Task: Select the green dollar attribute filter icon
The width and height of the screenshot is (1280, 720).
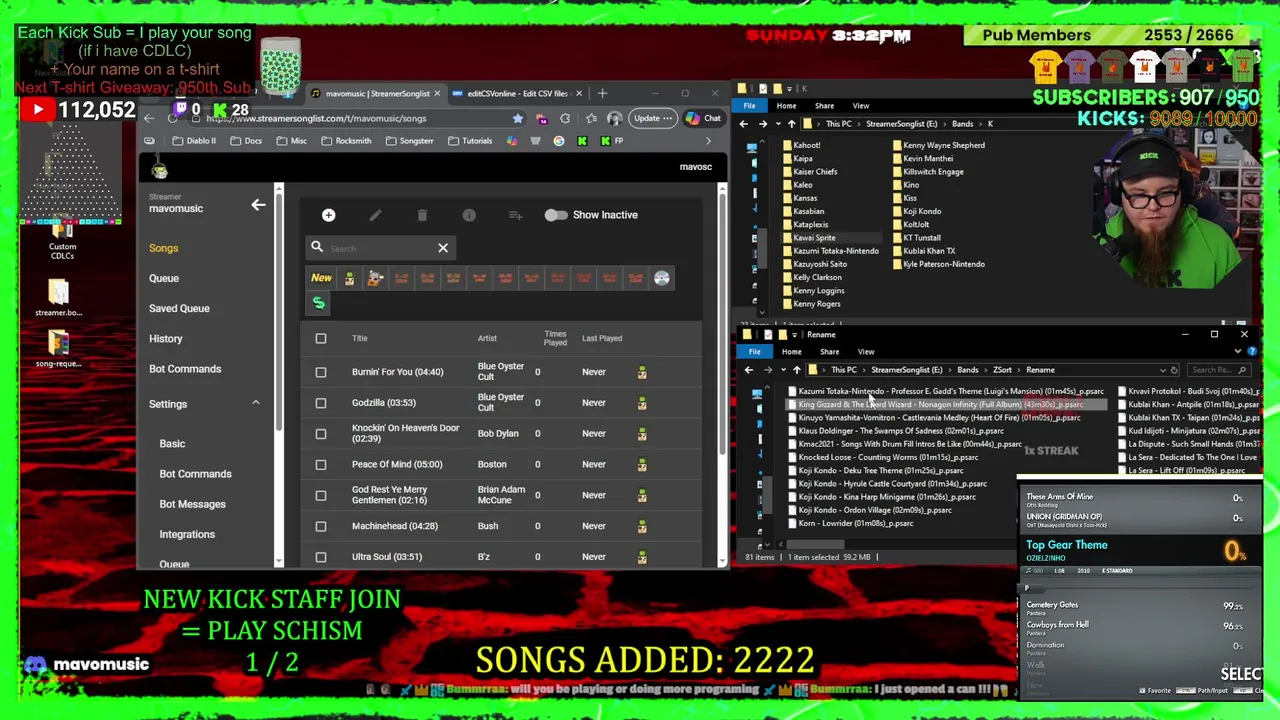Action: (319, 303)
